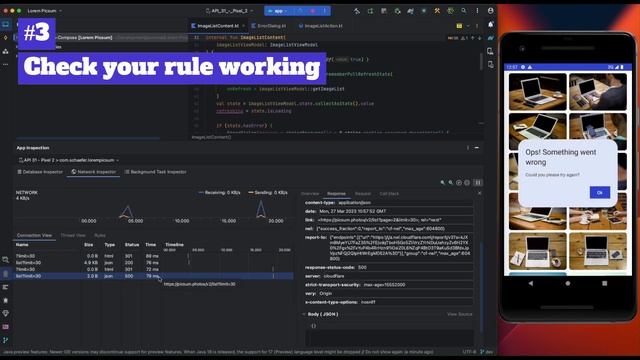Select the Response details tab
Image resolution: width=640 pixels, height=360 pixels.
pos(336,193)
